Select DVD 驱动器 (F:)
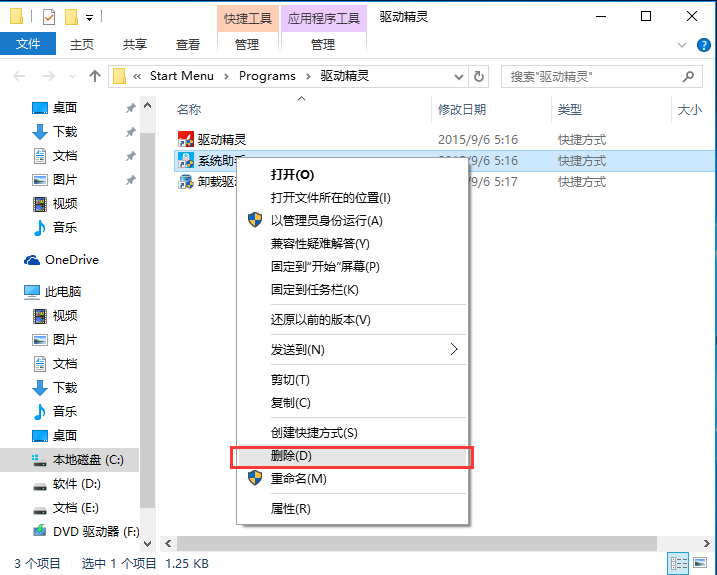 coord(96,532)
